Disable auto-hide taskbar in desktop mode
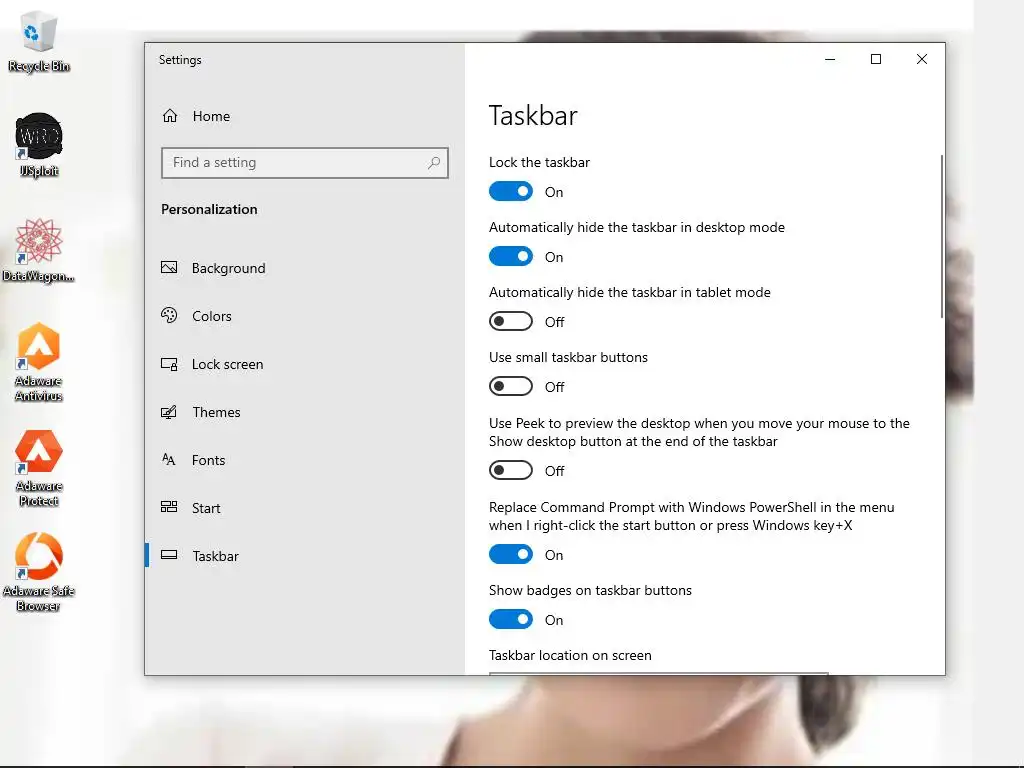Screen dimensions: 1024x768 [x=511, y=256]
